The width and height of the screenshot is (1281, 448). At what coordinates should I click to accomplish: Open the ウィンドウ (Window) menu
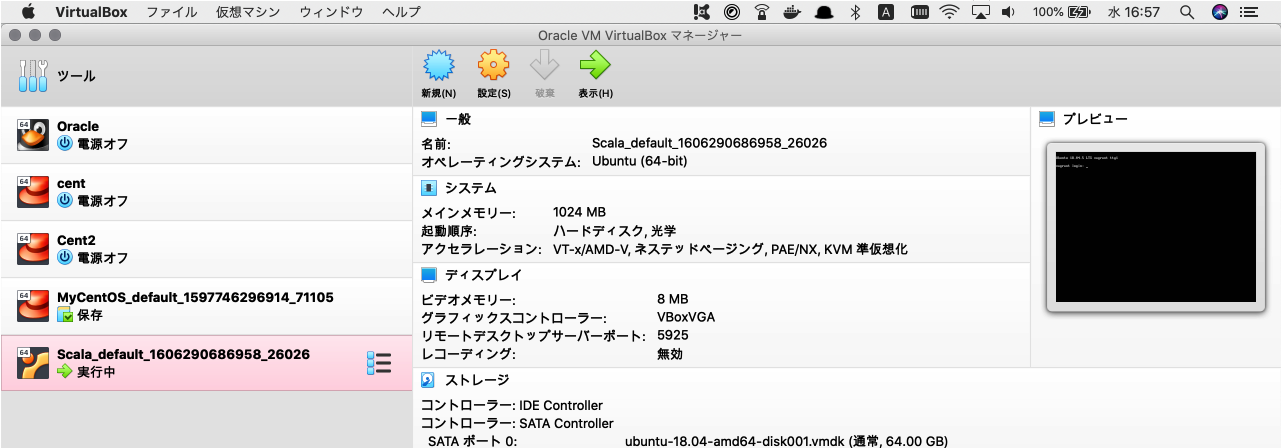(331, 12)
